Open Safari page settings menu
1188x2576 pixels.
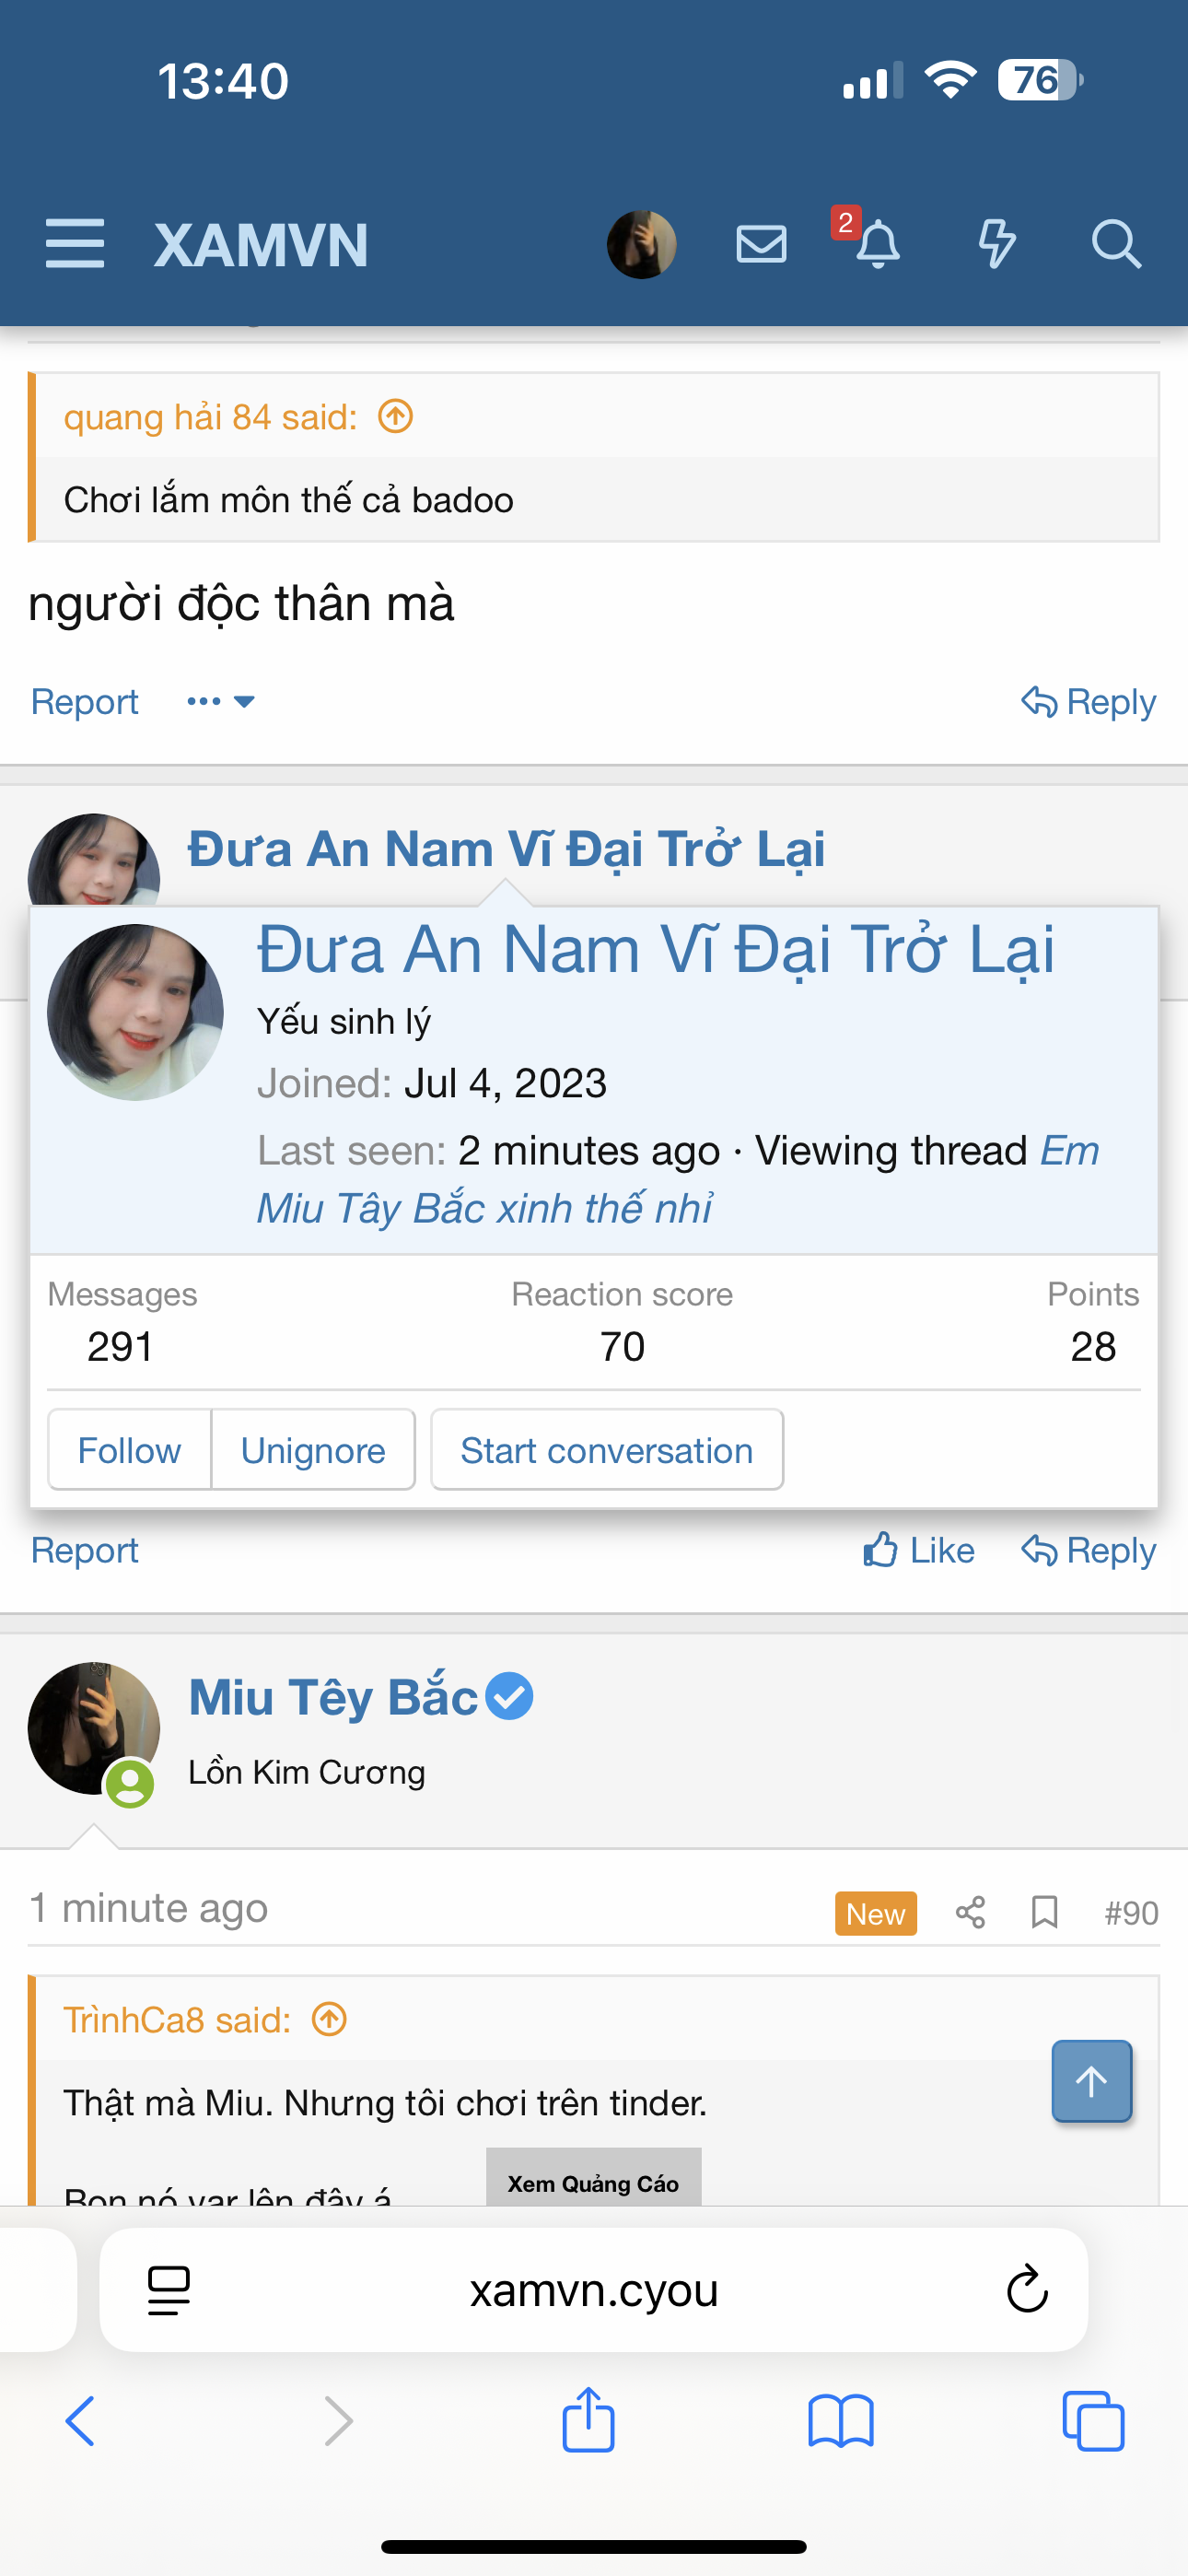pos(169,2289)
